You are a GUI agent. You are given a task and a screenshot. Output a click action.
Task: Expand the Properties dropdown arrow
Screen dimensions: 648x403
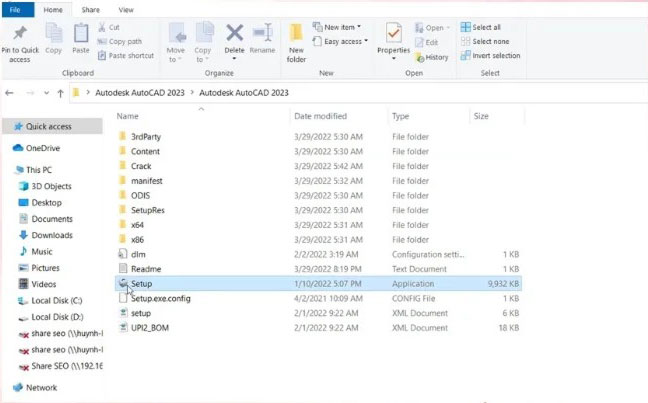pyautogui.click(x=393, y=59)
